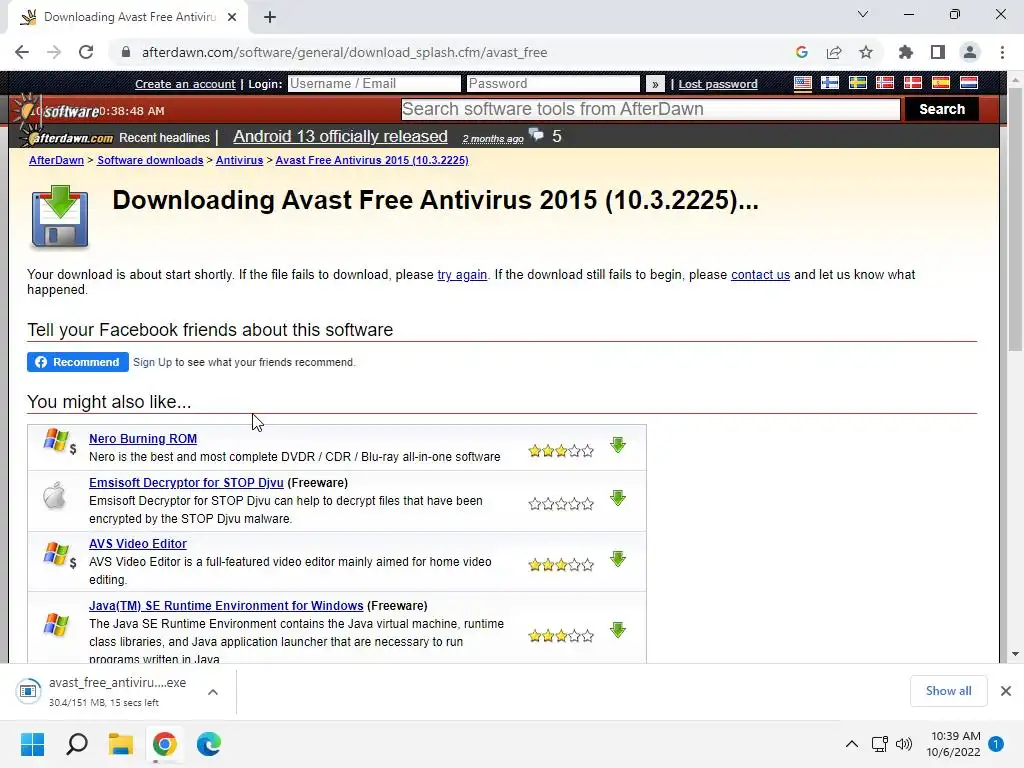The image size is (1024, 768).
Task: Close the Downloading Avast tab
Action: pyautogui.click(x=232, y=17)
